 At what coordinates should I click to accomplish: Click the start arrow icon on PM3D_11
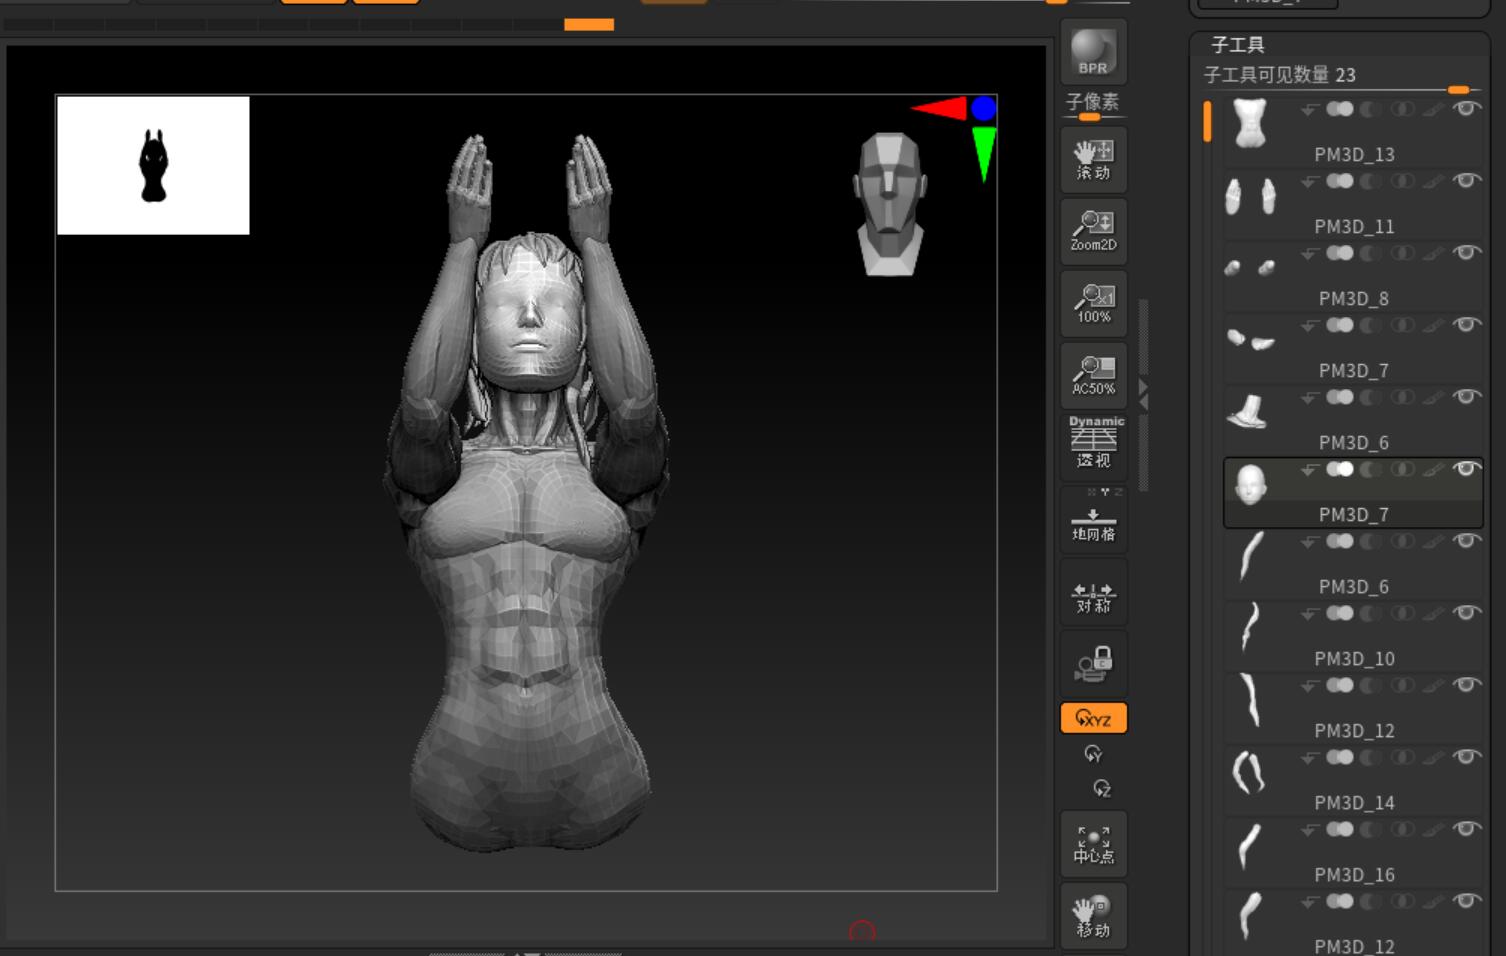[x=1309, y=182]
